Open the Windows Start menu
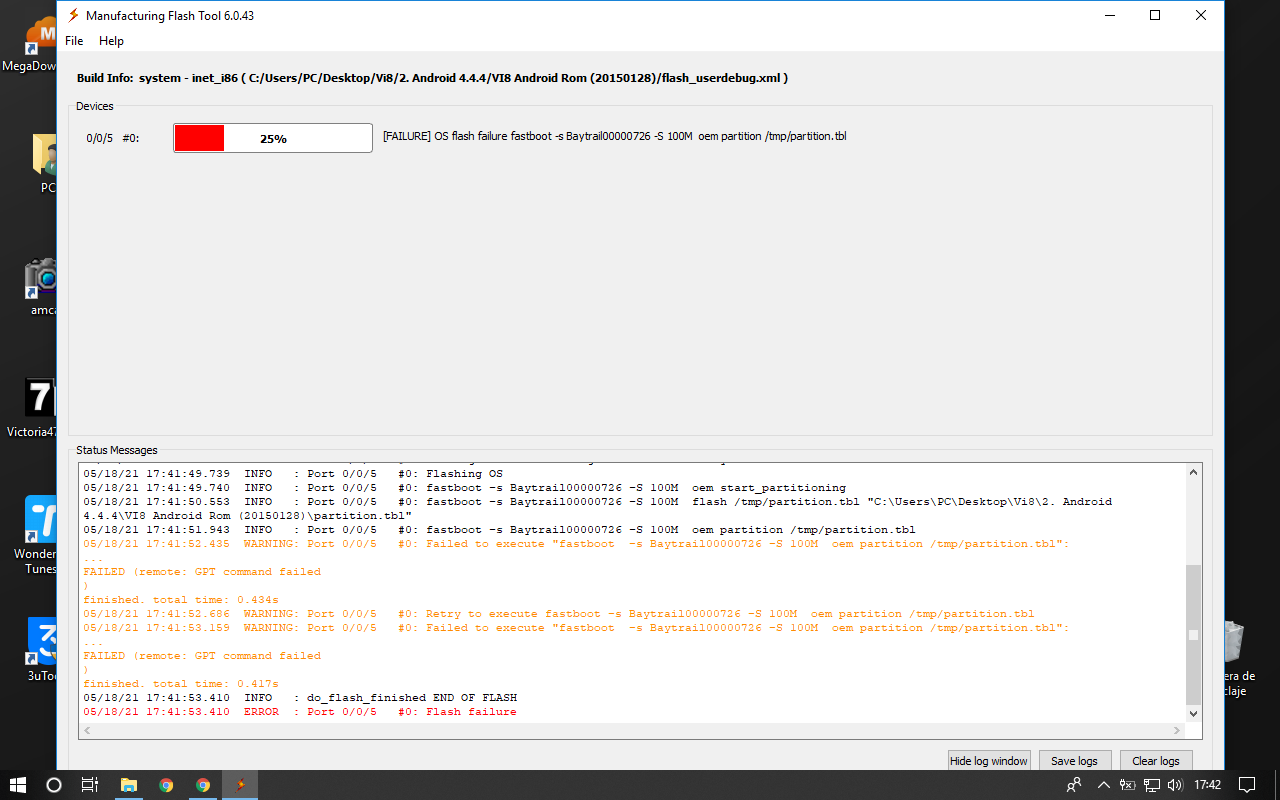This screenshot has width=1280, height=800. click(18, 785)
